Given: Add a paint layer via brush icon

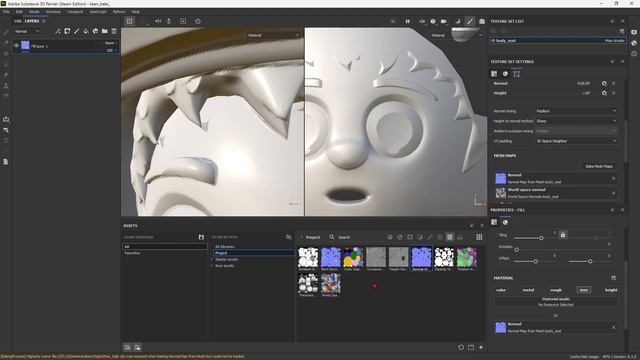Looking at the screenshot, I should [x=76, y=31].
